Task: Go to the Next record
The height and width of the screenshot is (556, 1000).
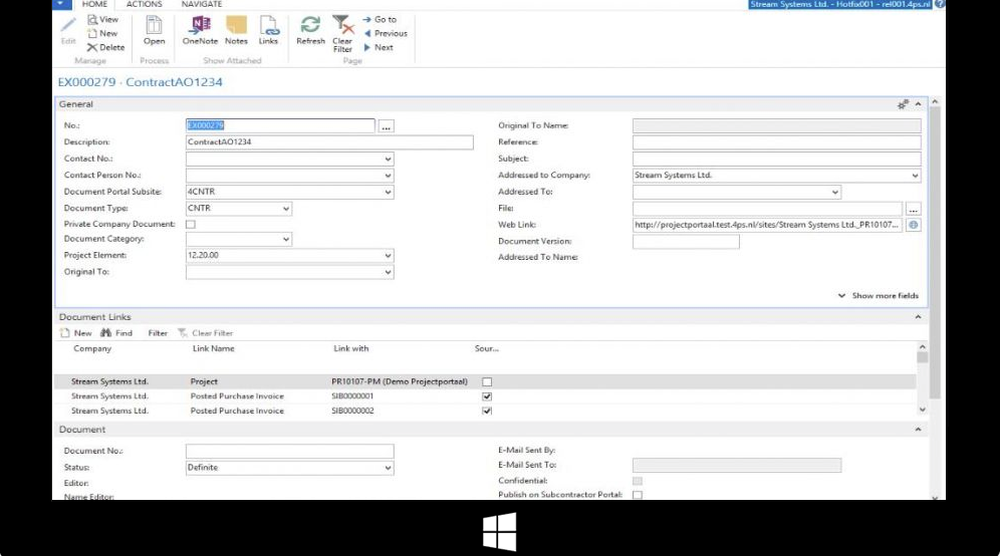Action: [378, 47]
